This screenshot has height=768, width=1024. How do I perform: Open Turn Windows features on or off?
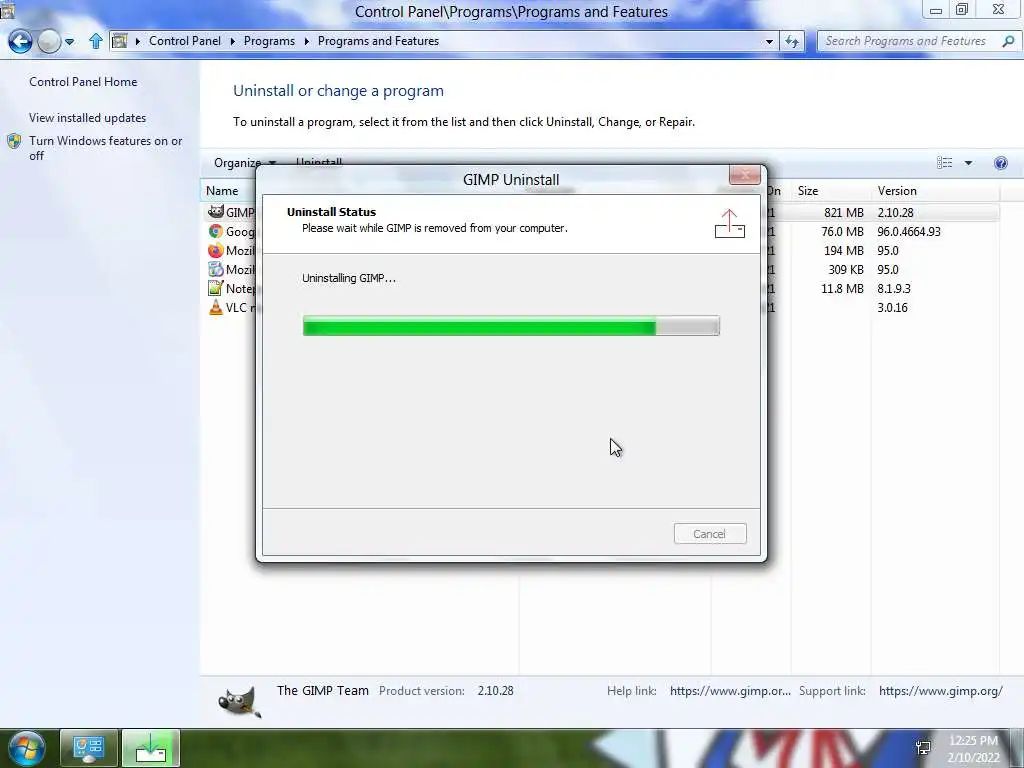106,148
